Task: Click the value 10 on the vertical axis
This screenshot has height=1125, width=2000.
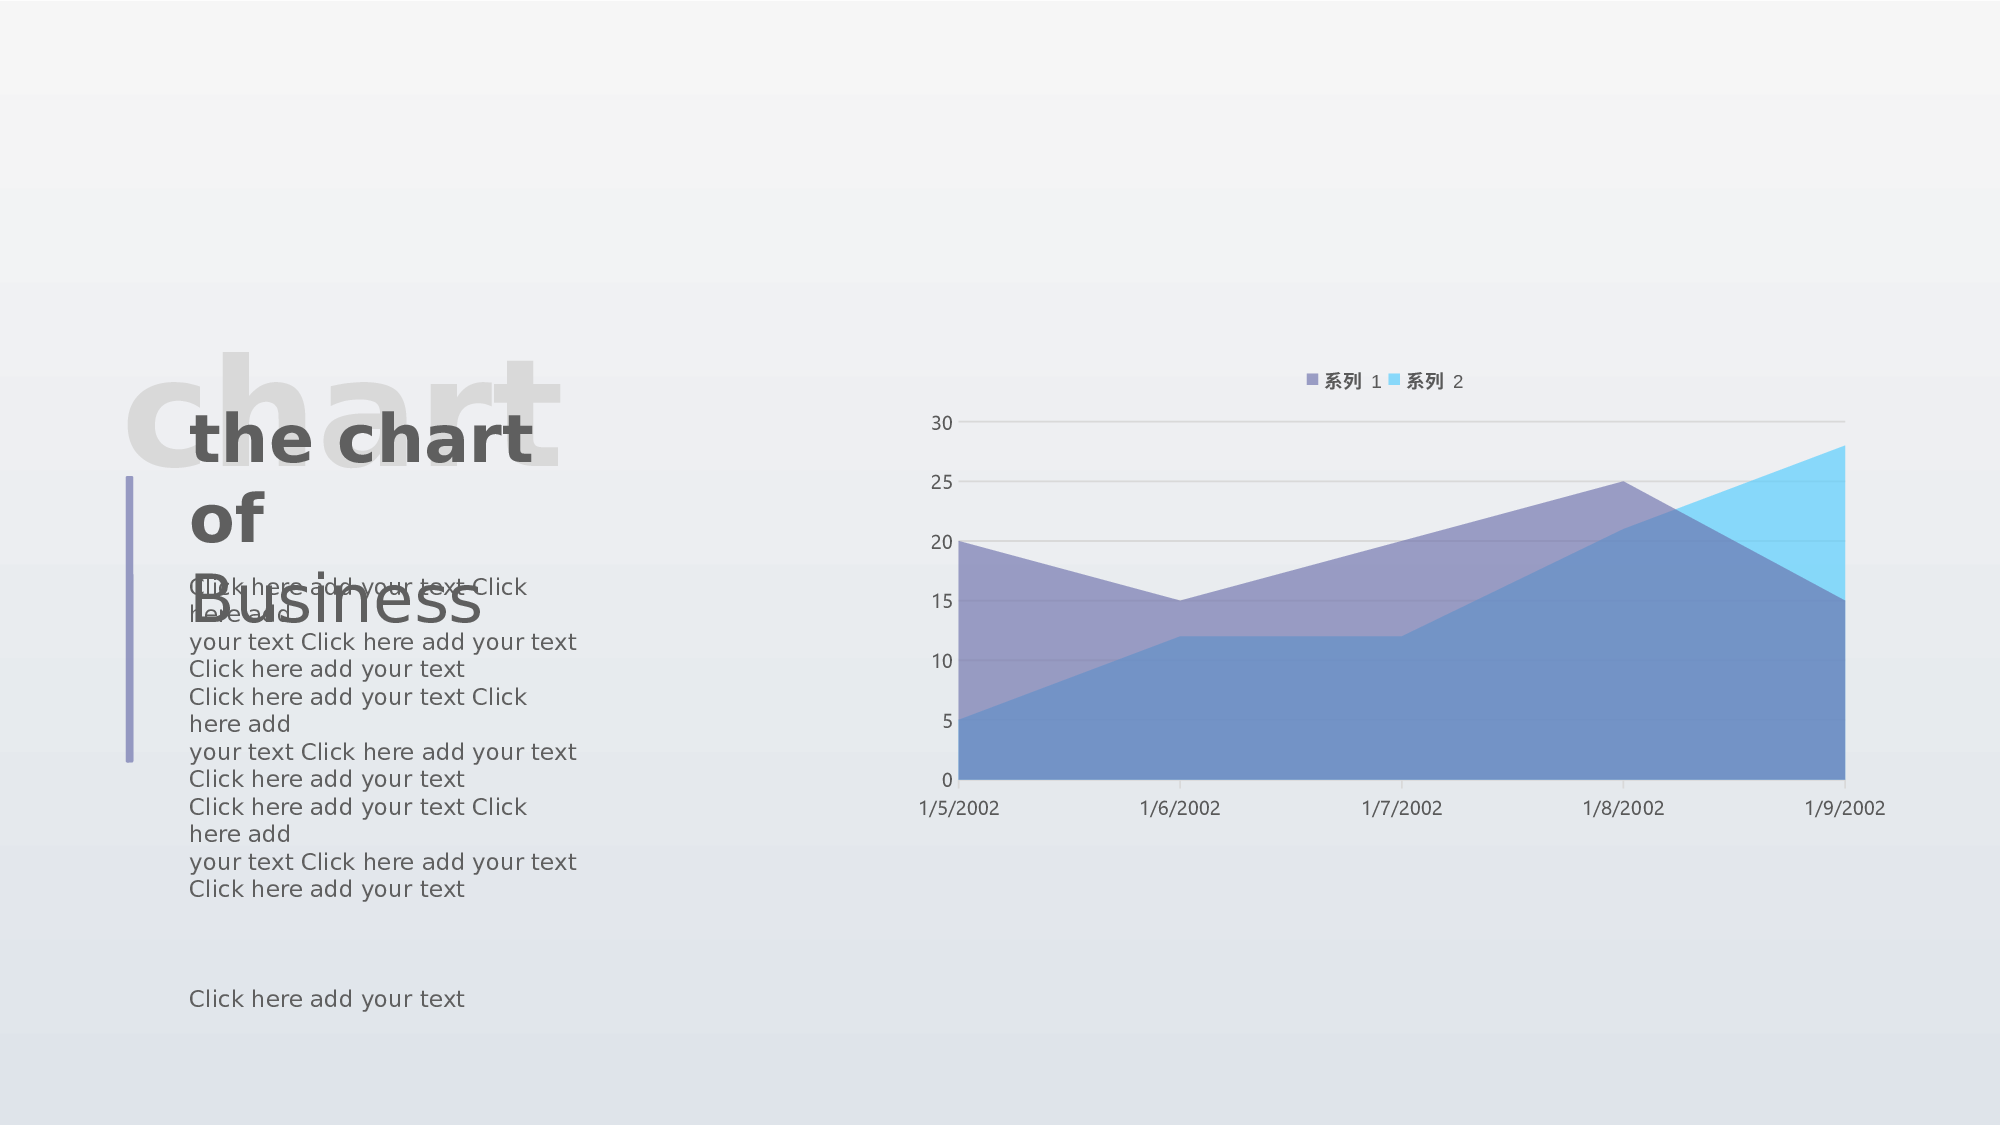Action: pyautogui.click(x=942, y=661)
